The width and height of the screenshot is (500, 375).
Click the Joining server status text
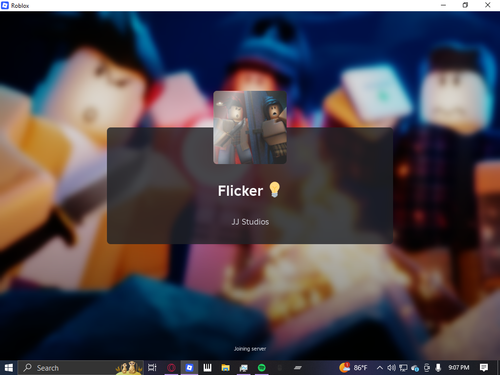pos(250,349)
